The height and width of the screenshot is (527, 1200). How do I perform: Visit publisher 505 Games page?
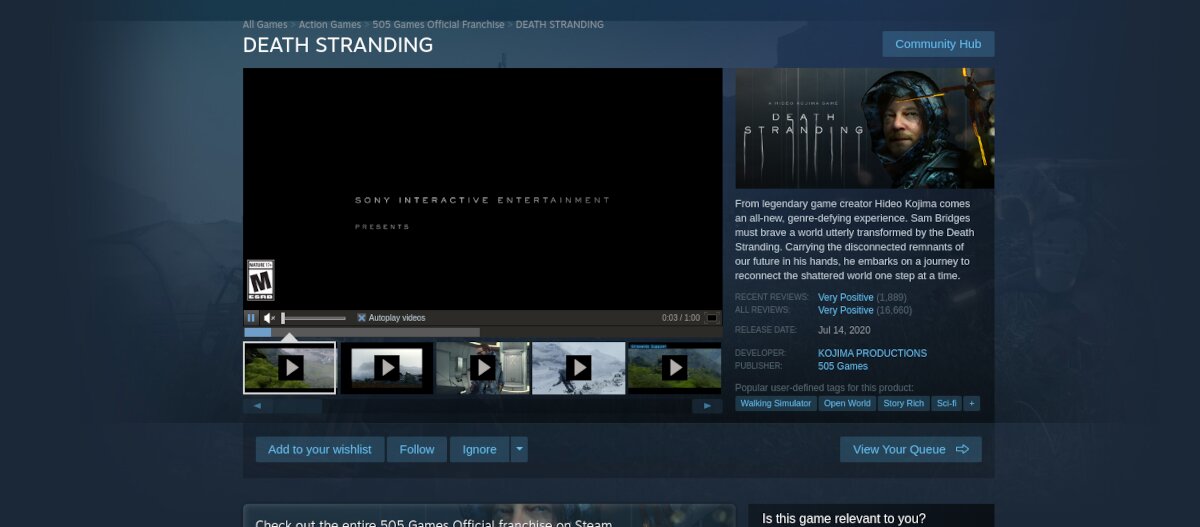click(843, 366)
